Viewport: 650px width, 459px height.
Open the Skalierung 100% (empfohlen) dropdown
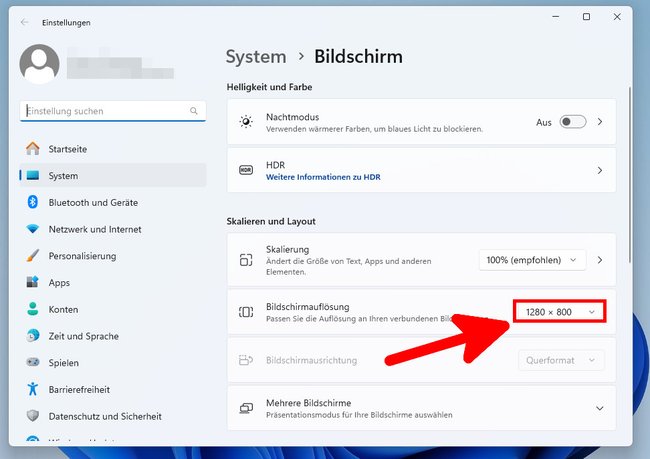(x=532, y=260)
